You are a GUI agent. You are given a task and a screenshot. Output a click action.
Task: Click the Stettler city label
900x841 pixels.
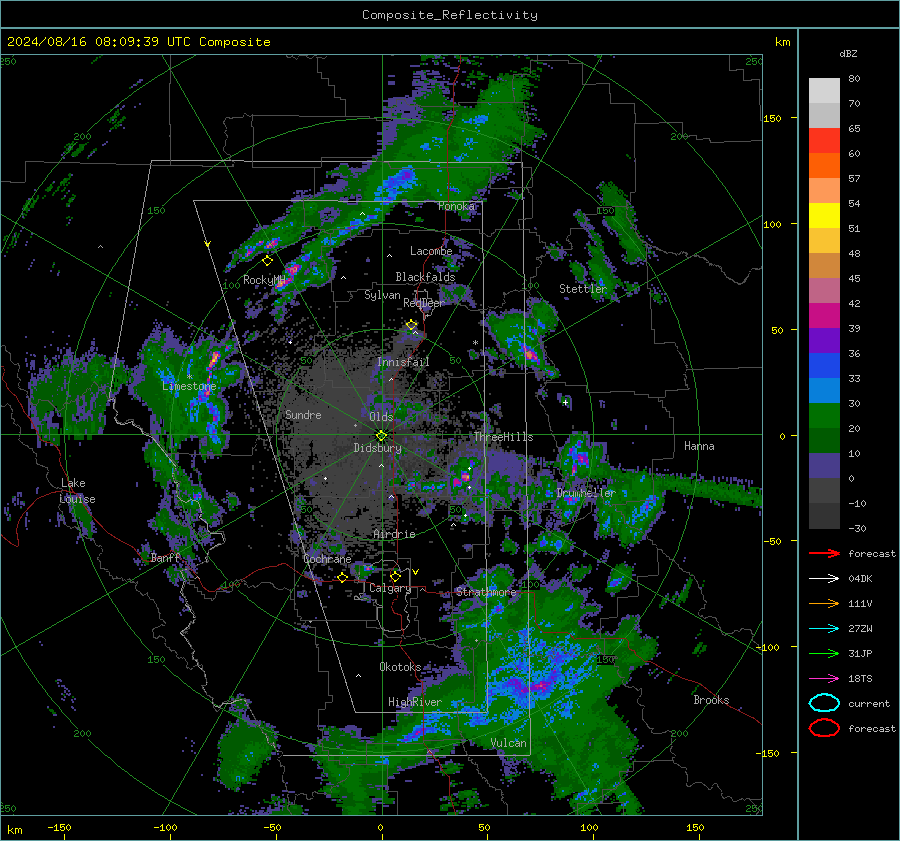(583, 289)
